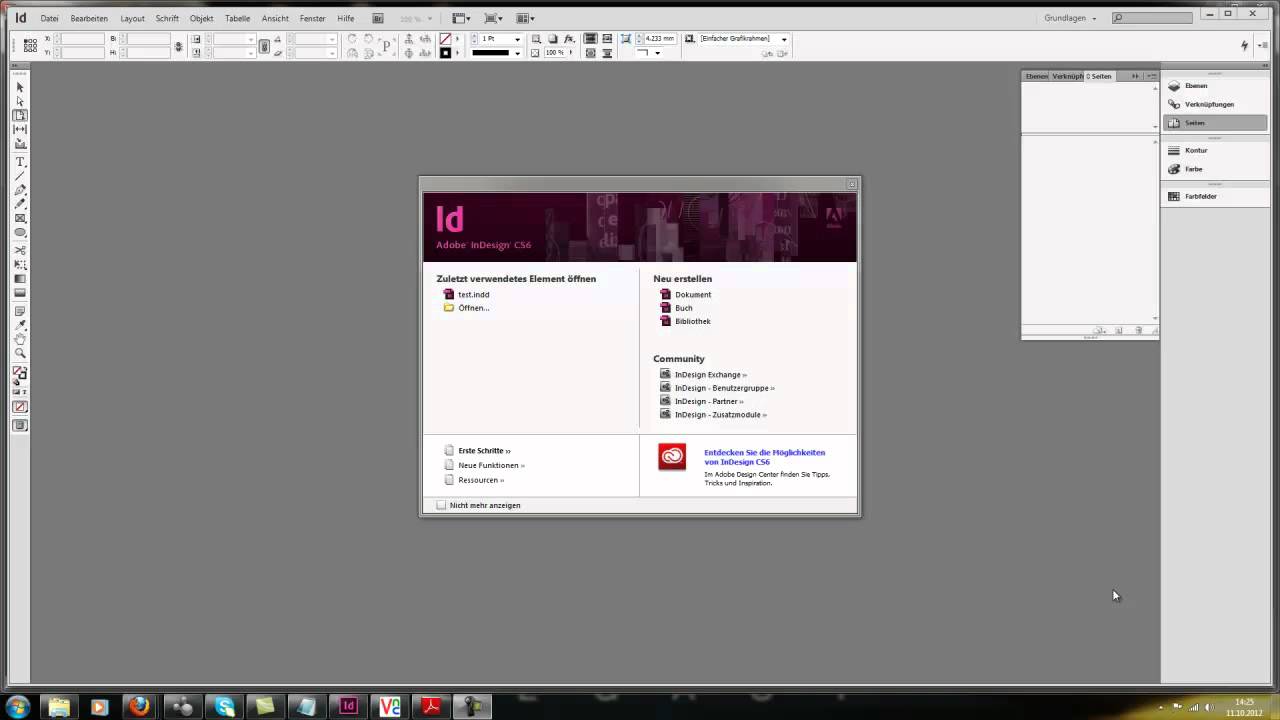Create new Dokument from welcome dialog
1280x720 pixels.
tap(693, 295)
